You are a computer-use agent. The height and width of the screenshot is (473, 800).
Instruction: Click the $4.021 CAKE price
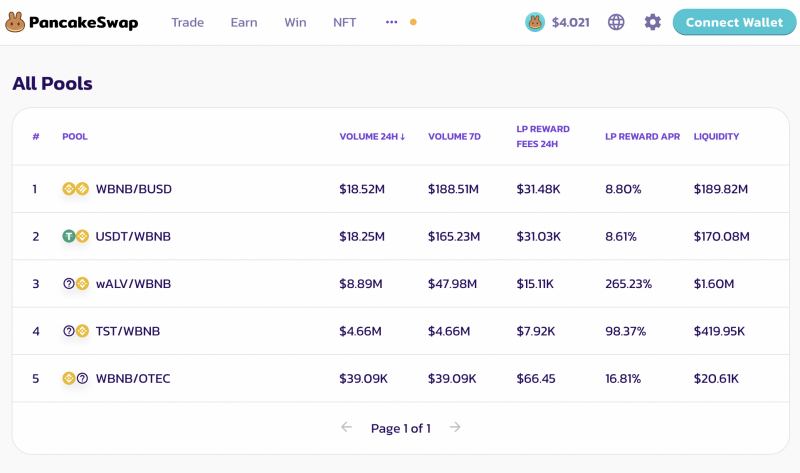coord(570,22)
